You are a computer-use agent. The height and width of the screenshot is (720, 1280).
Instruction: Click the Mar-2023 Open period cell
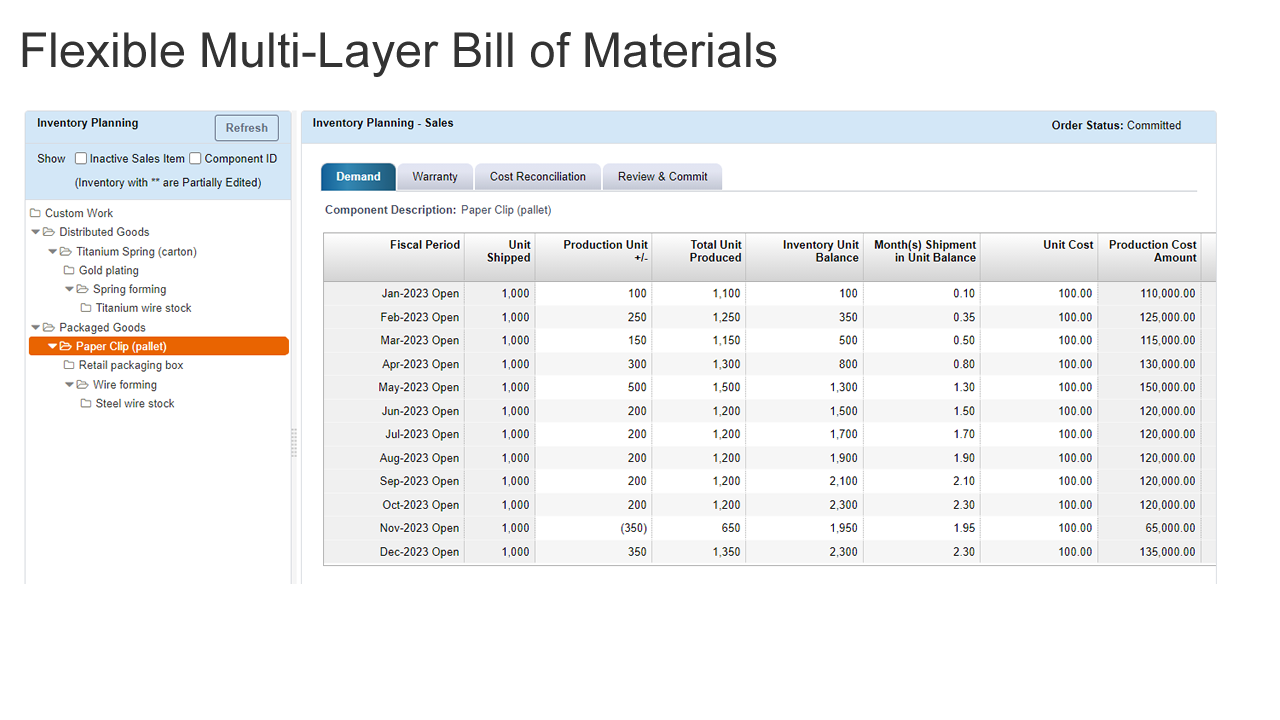click(x=394, y=341)
